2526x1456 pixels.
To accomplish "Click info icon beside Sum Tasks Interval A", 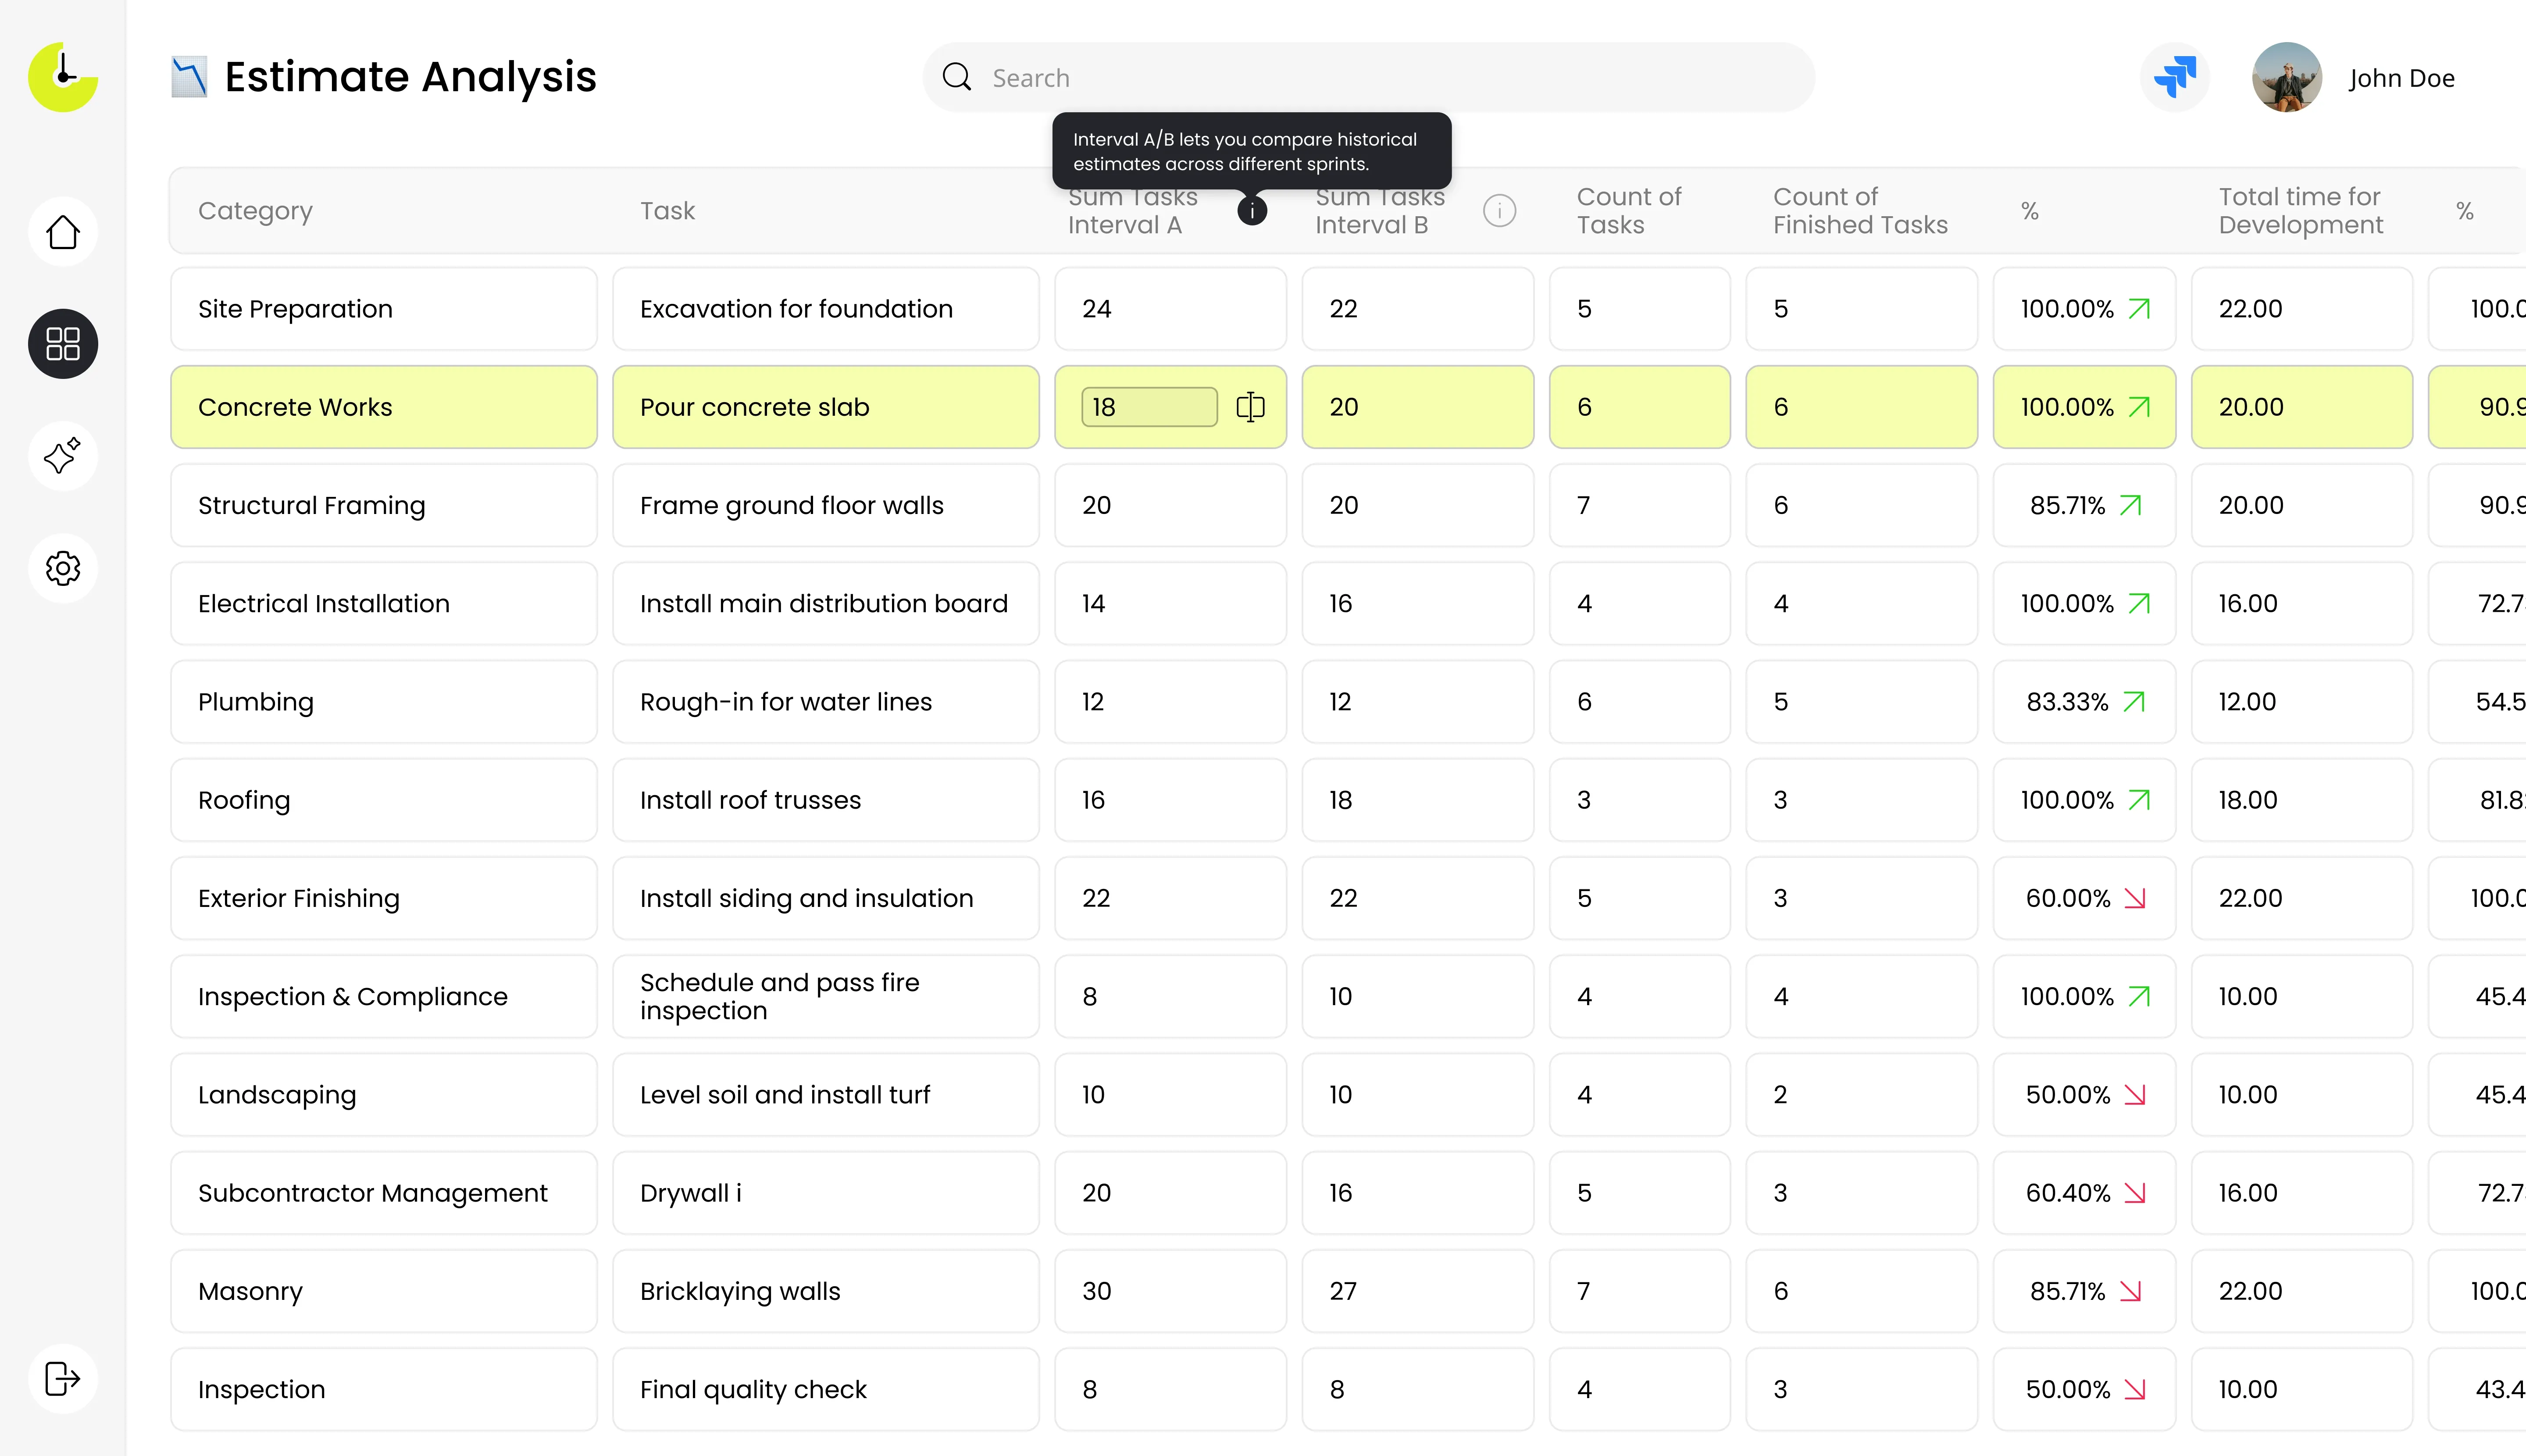I will pyautogui.click(x=1252, y=211).
